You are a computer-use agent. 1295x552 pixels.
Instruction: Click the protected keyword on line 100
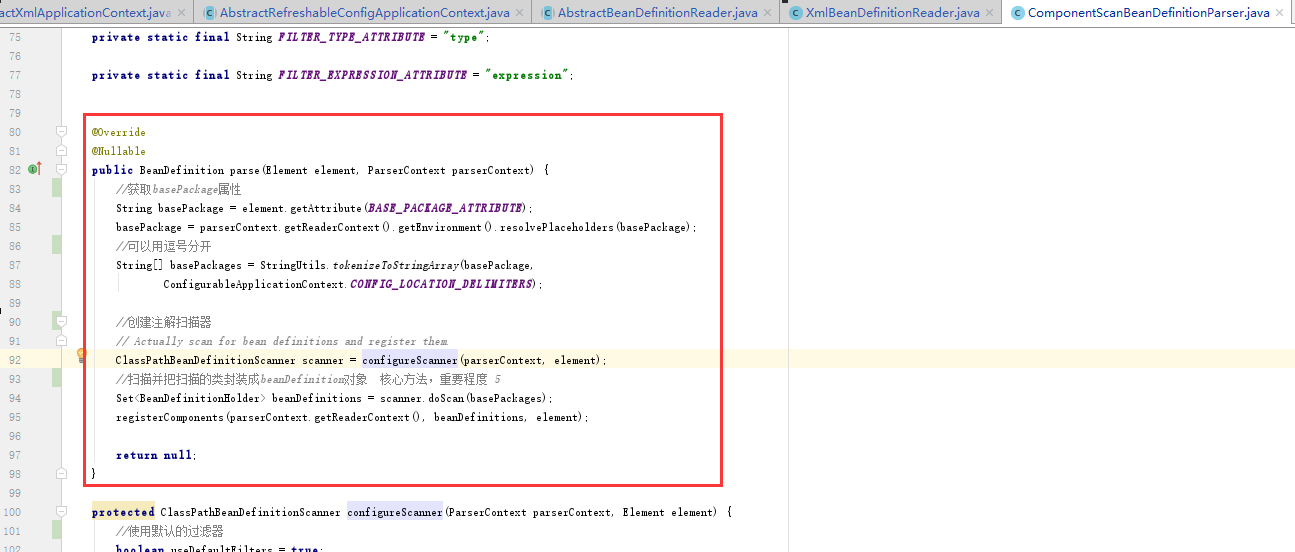[x=122, y=511]
